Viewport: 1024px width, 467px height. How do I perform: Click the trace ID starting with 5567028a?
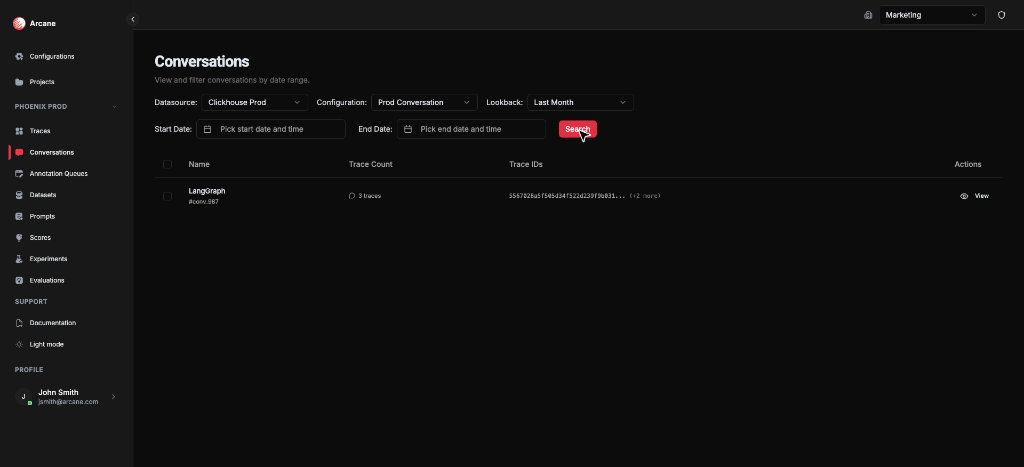point(567,196)
